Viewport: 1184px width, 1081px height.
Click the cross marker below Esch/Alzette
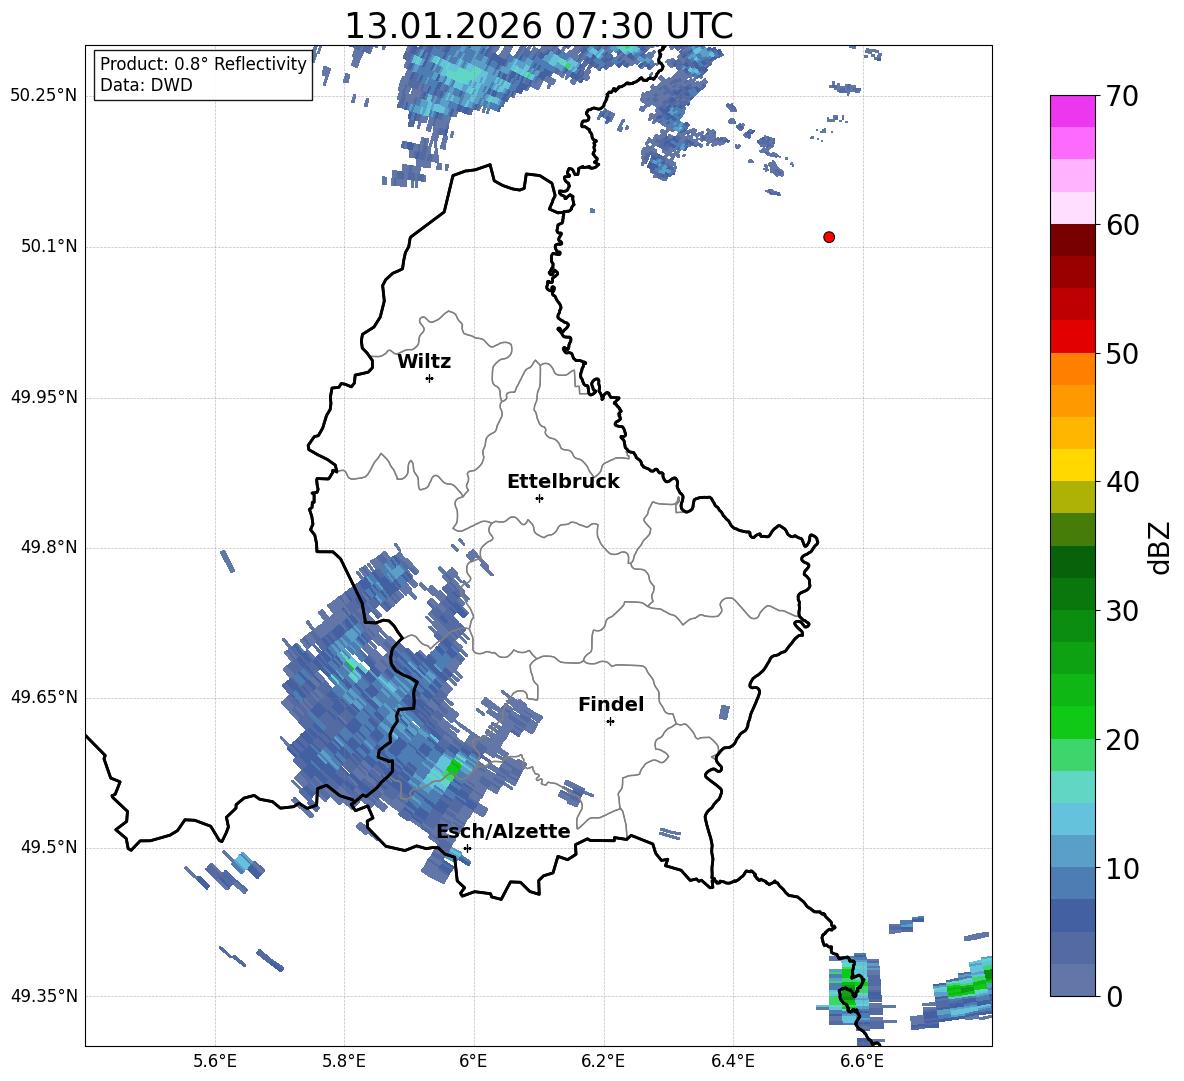(x=467, y=848)
